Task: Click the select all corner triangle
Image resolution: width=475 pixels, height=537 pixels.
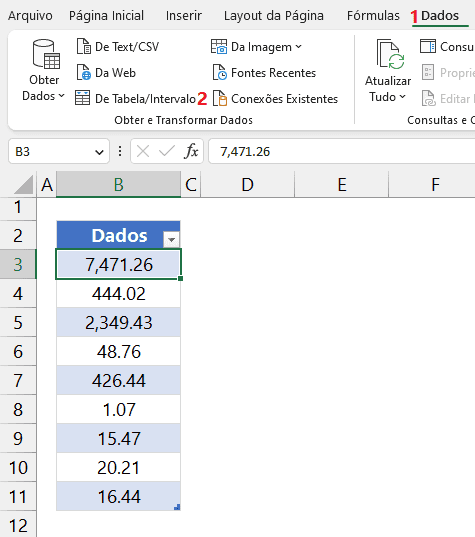Action: click(x=24, y=185)
